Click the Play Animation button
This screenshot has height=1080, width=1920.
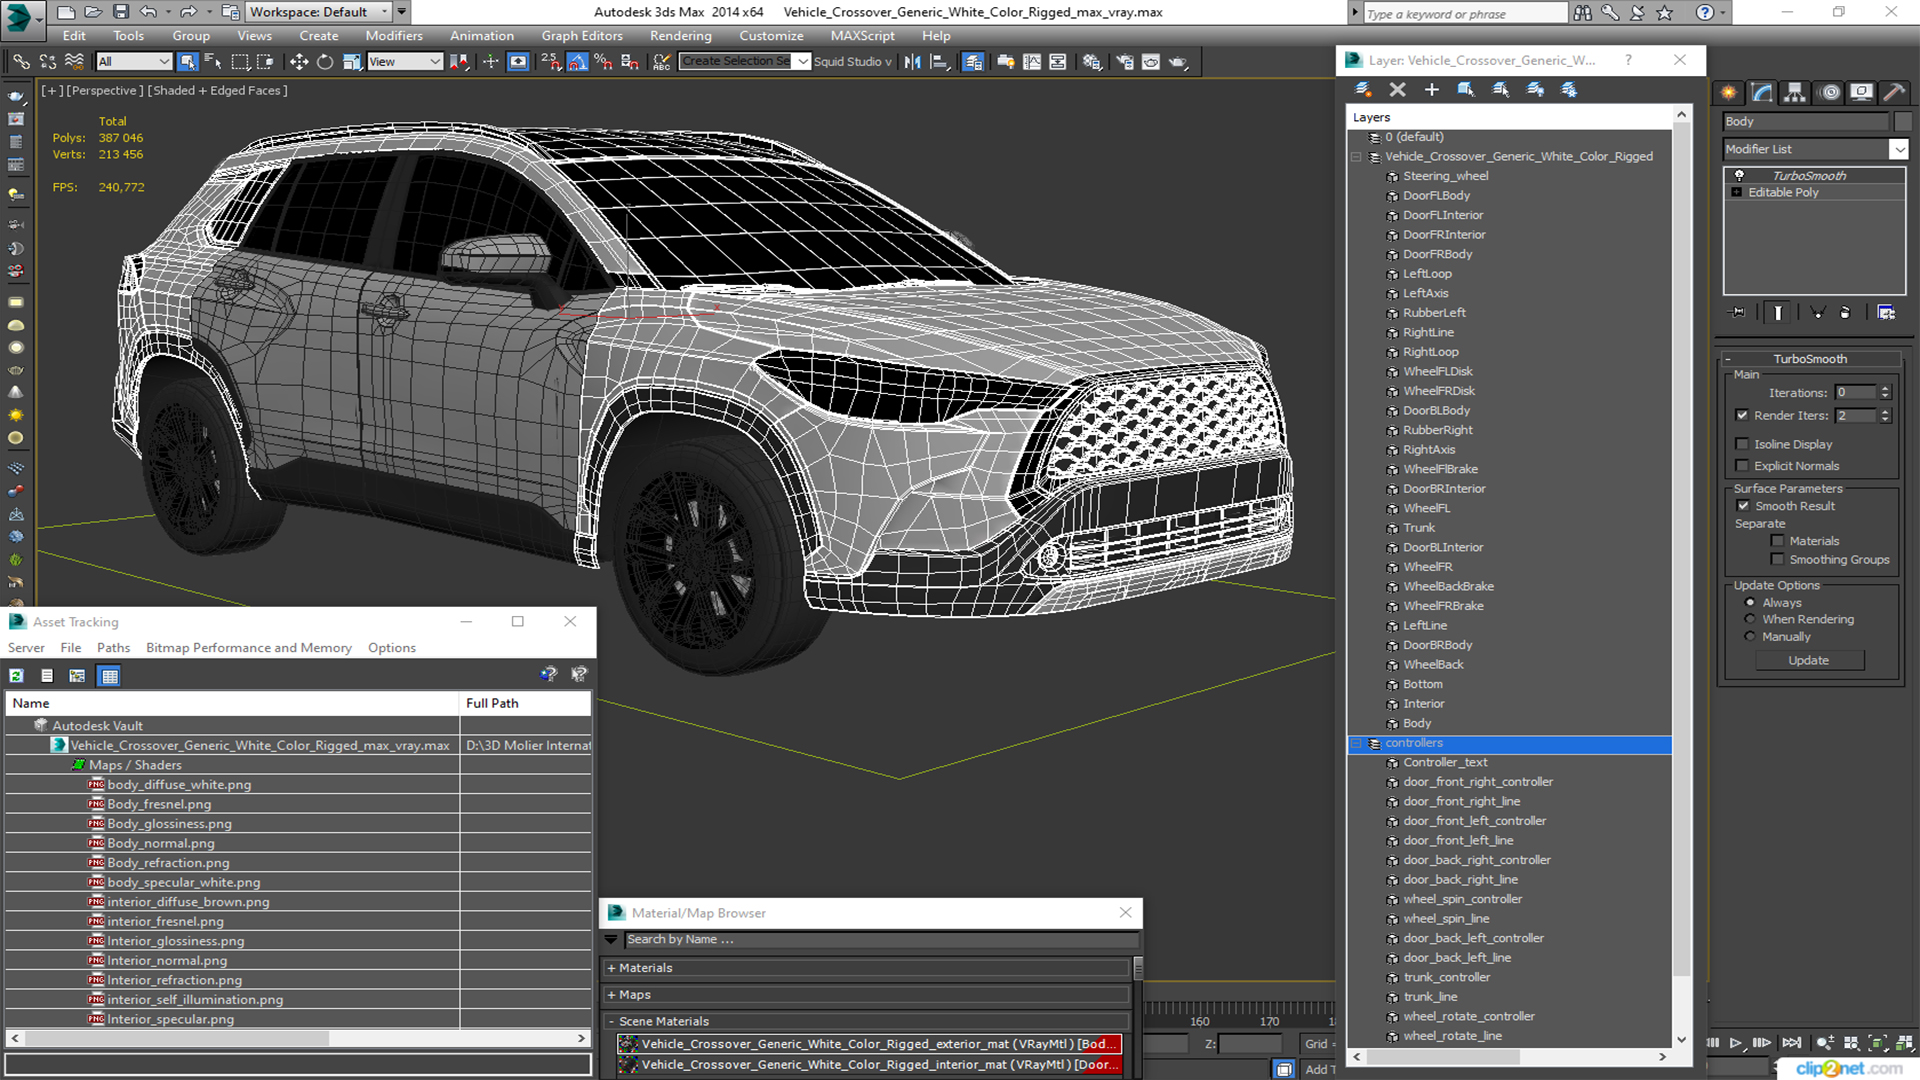point(1735,1043)
